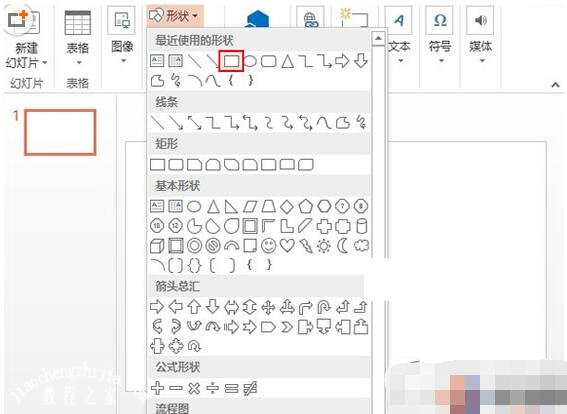567x414 pixels.
Task: Select the smiley face shape
Action: (268, 246)
